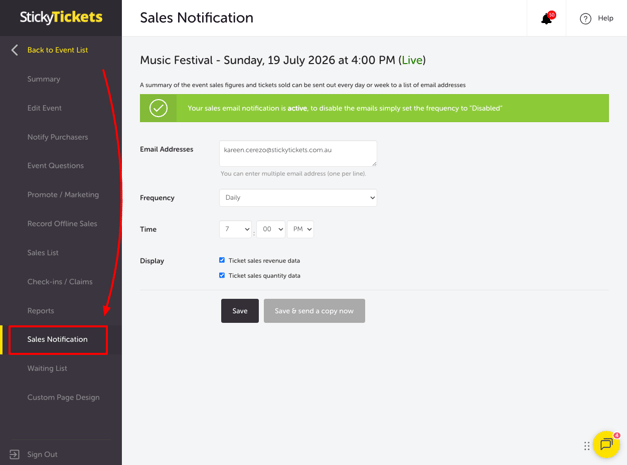Click Back to Event List link
Image resolution: width=627 pixels, height=465 pixels.
pyautogui.click(x=58, y=50)
